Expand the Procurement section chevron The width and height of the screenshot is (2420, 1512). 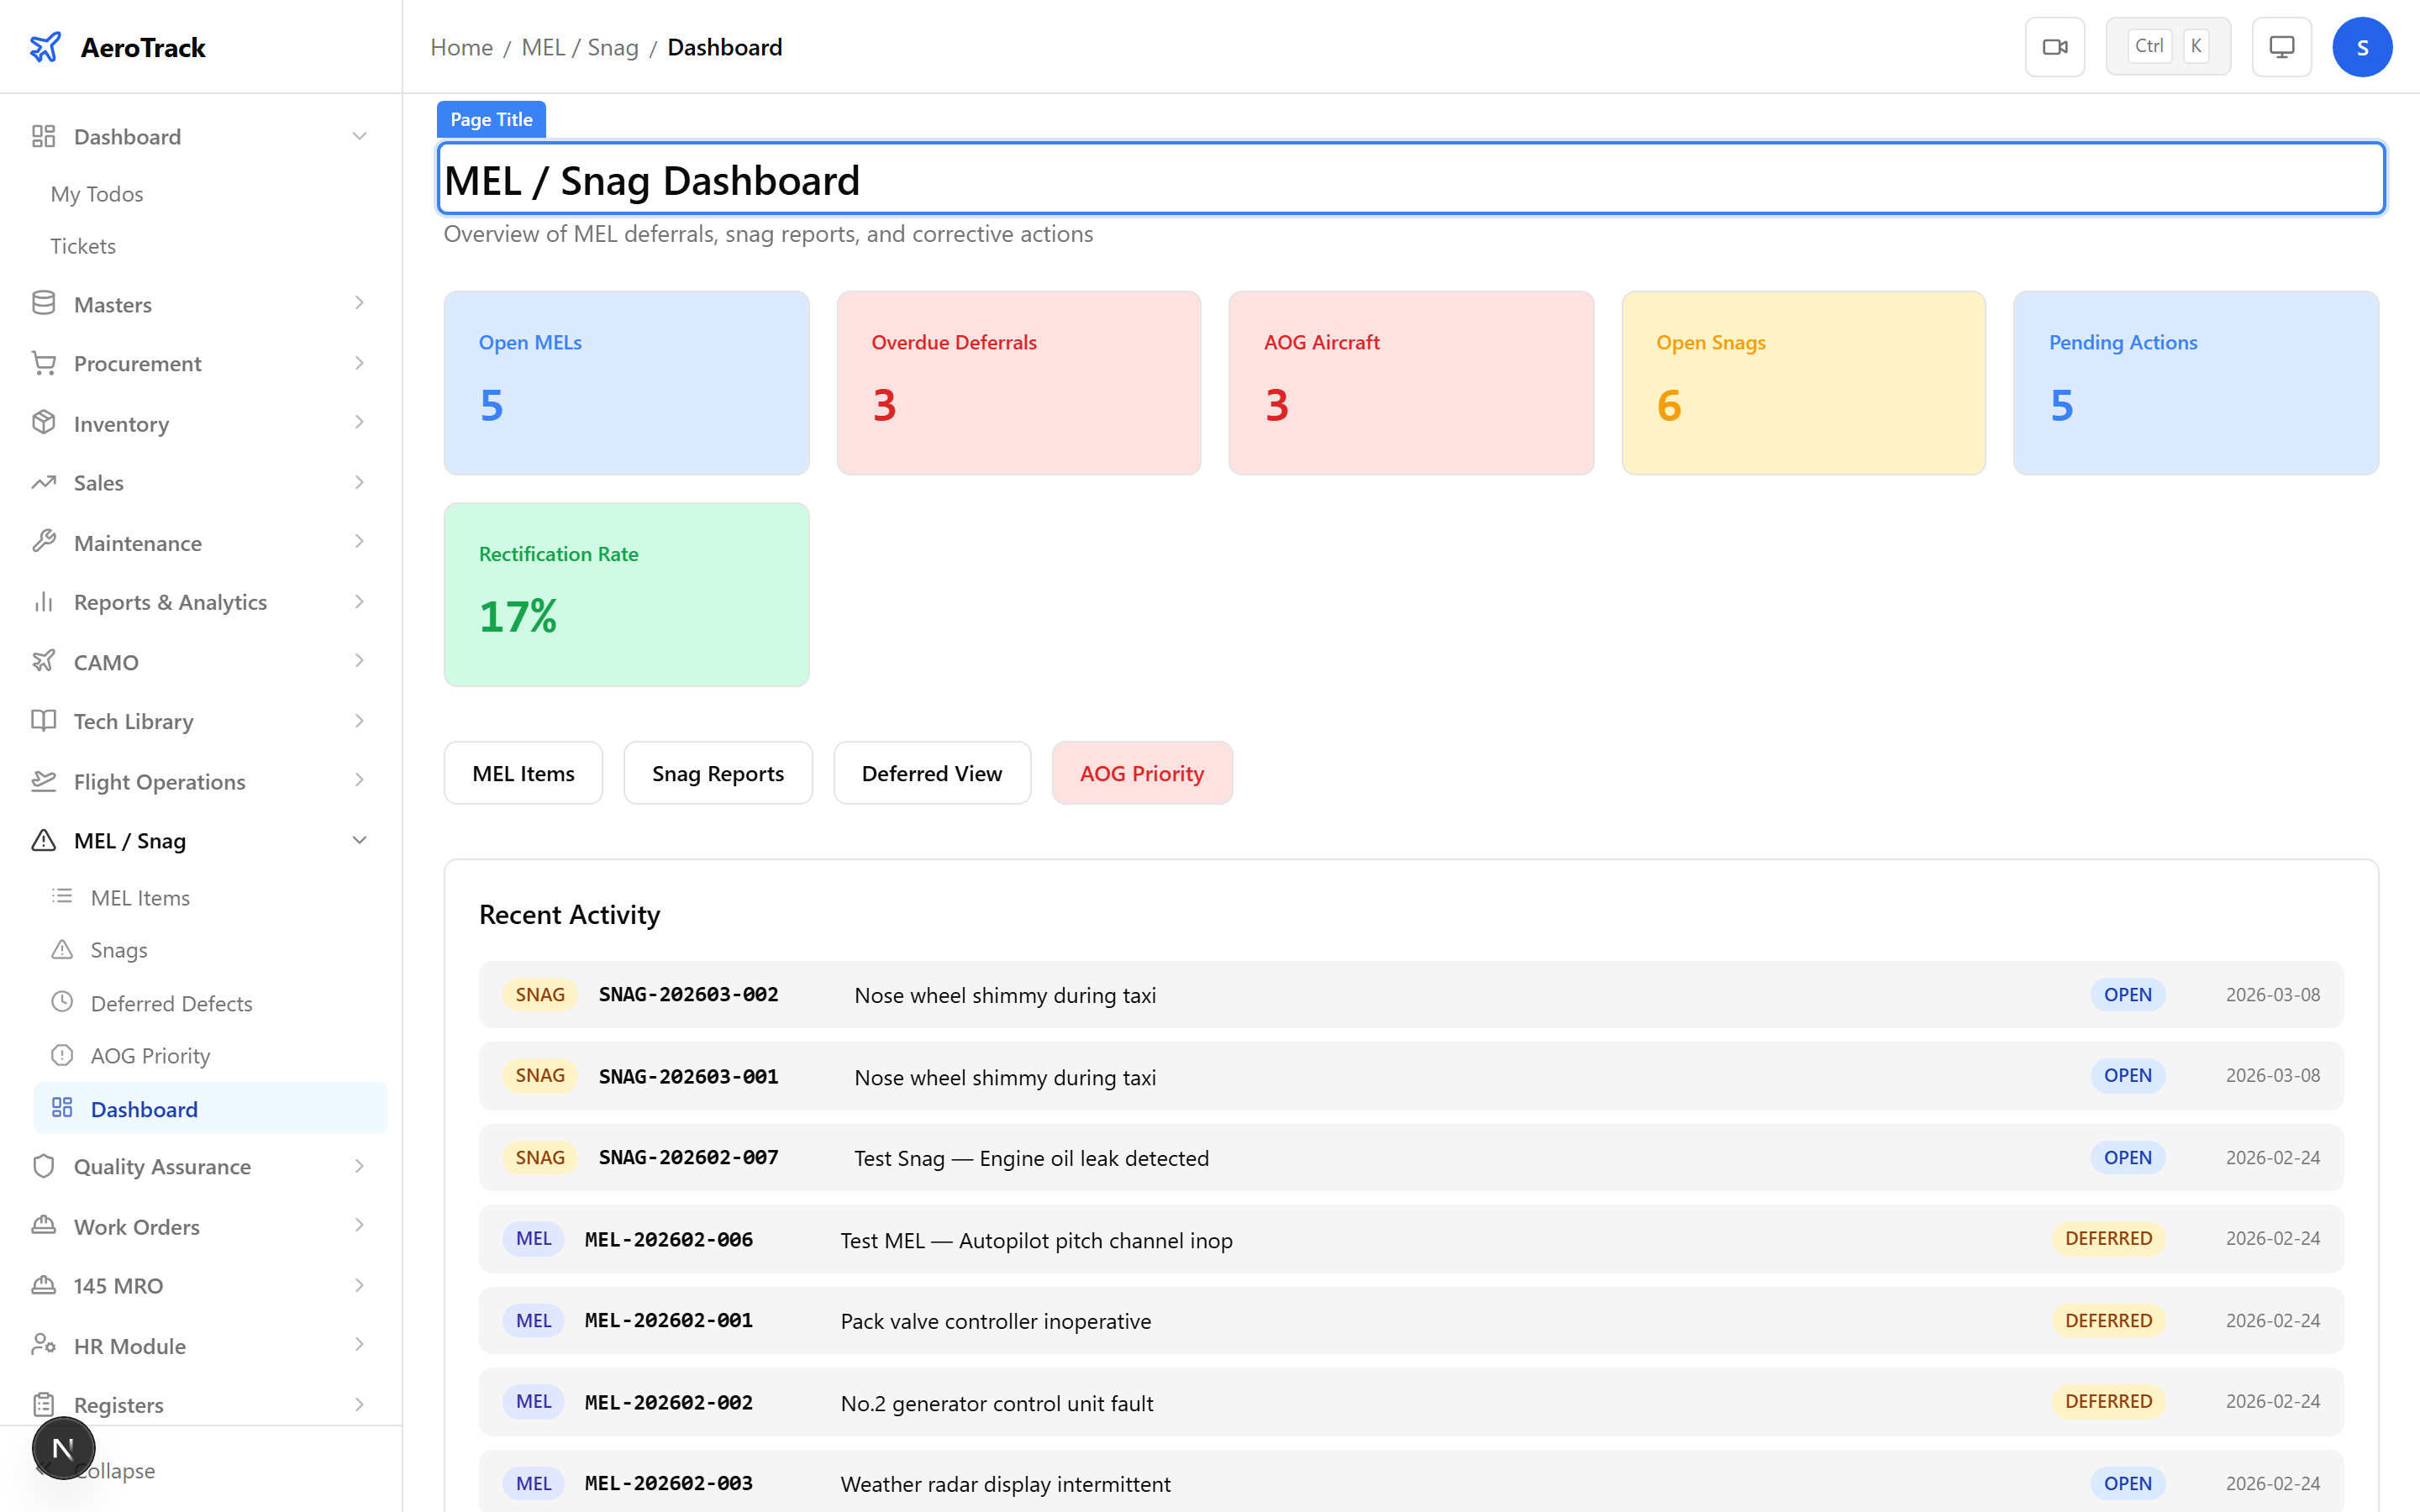359,362
